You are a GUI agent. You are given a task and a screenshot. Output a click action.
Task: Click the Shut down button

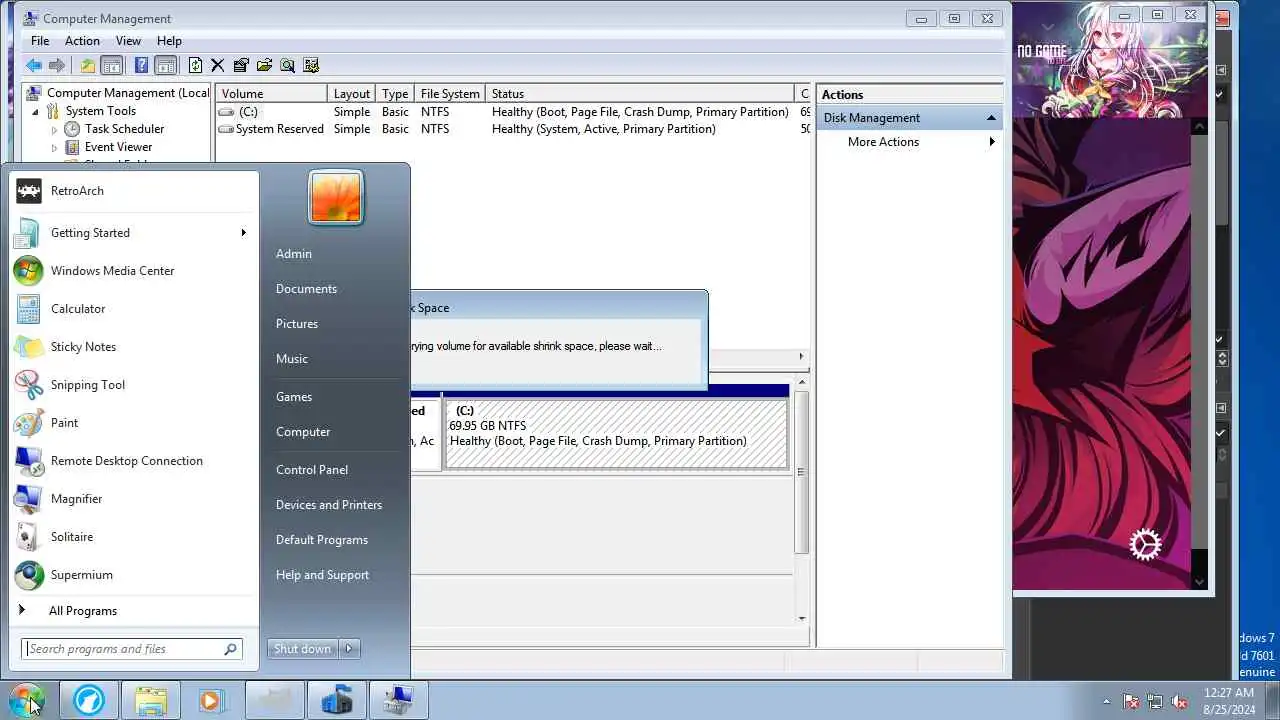[x=303, y=649]
